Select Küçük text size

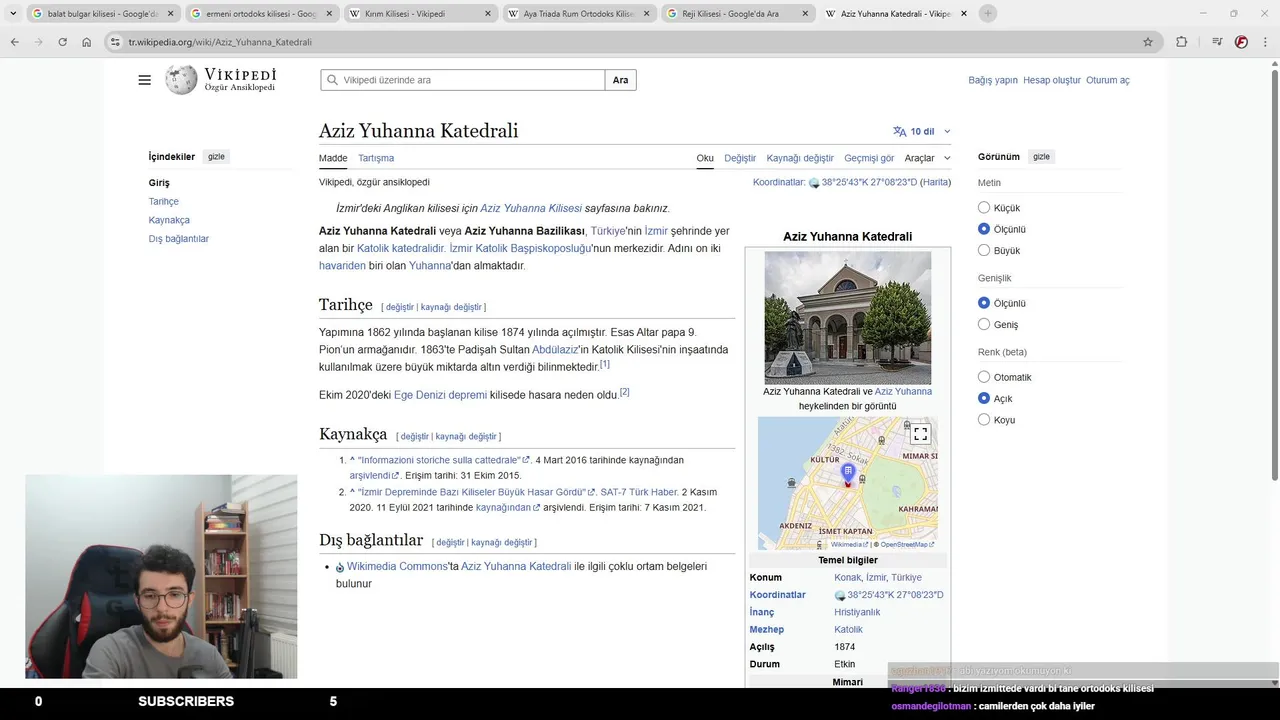(x=984, y=208)
